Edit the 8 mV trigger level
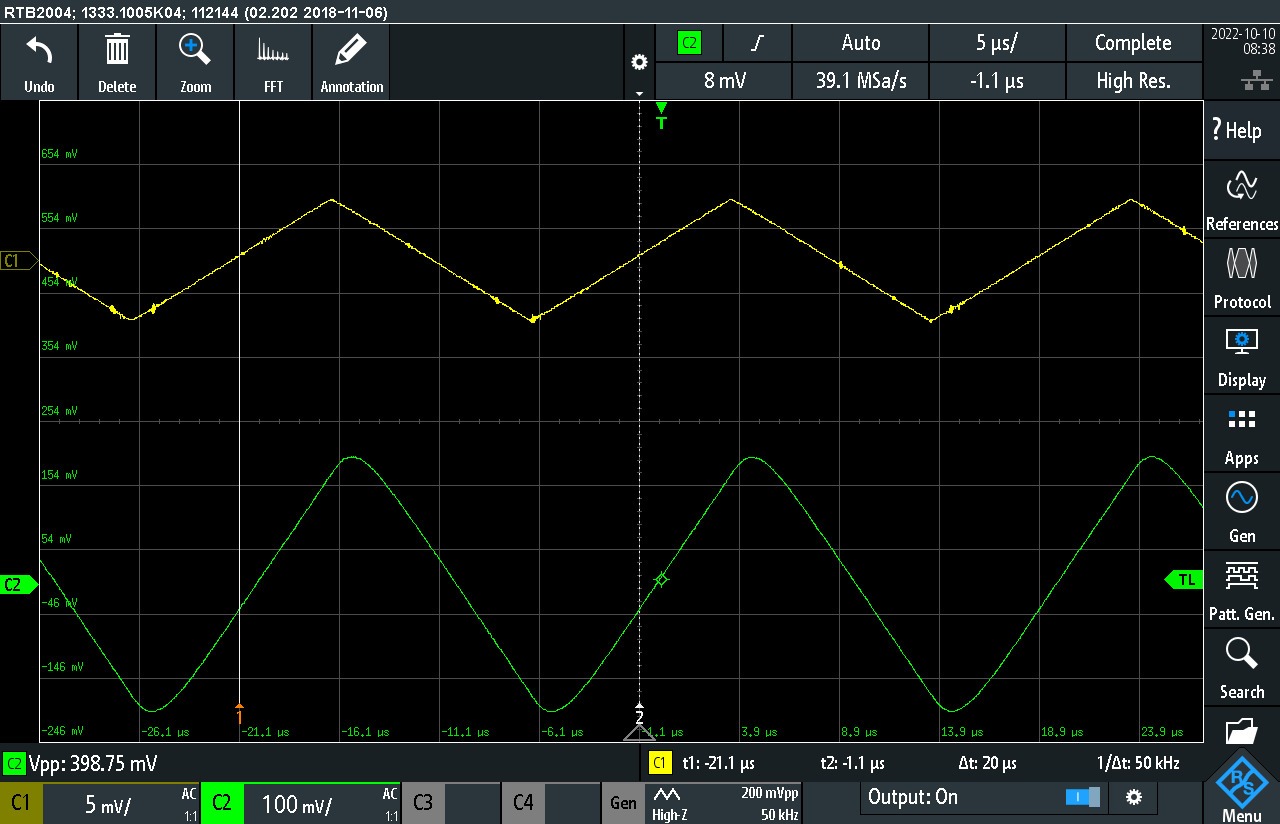This screenshot has width=1280, height=824. (x=725, y=81)
